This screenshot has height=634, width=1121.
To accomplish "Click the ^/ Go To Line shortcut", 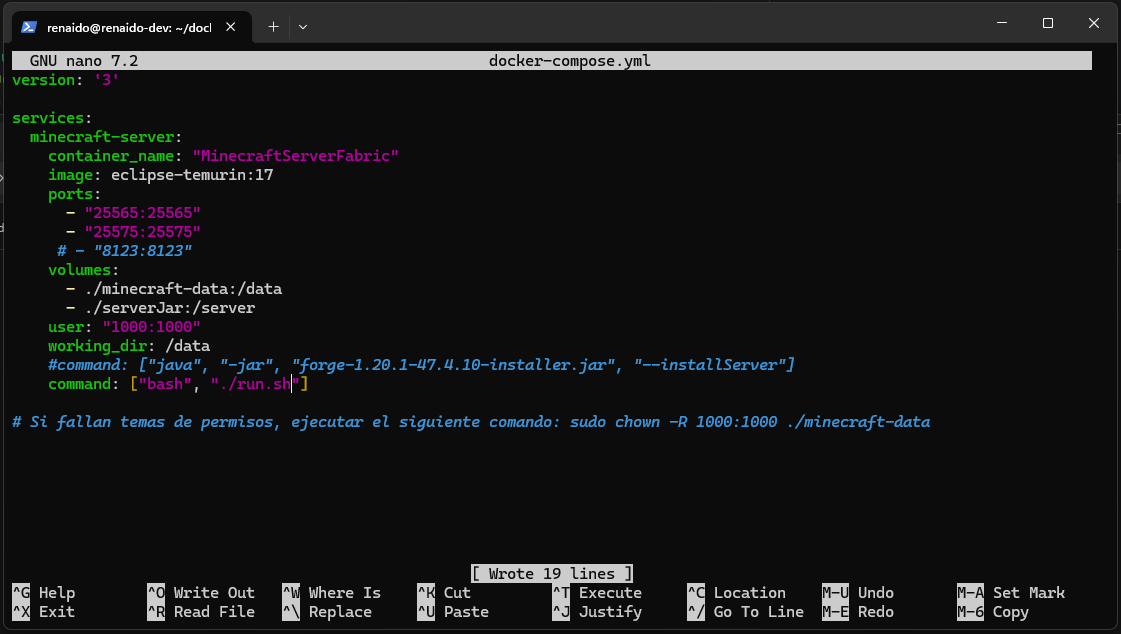I will click(746, 612).
